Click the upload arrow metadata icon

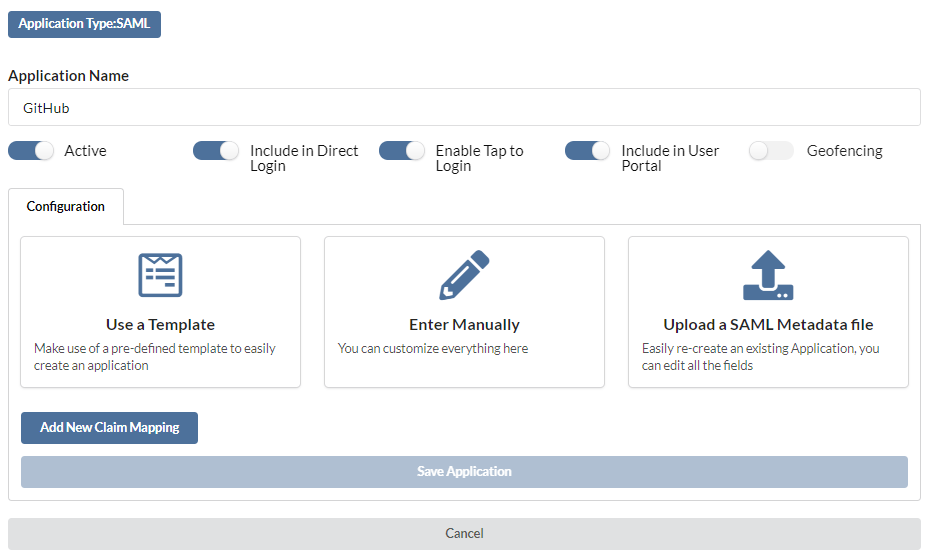pyautogui.click(x=768, y=275)
